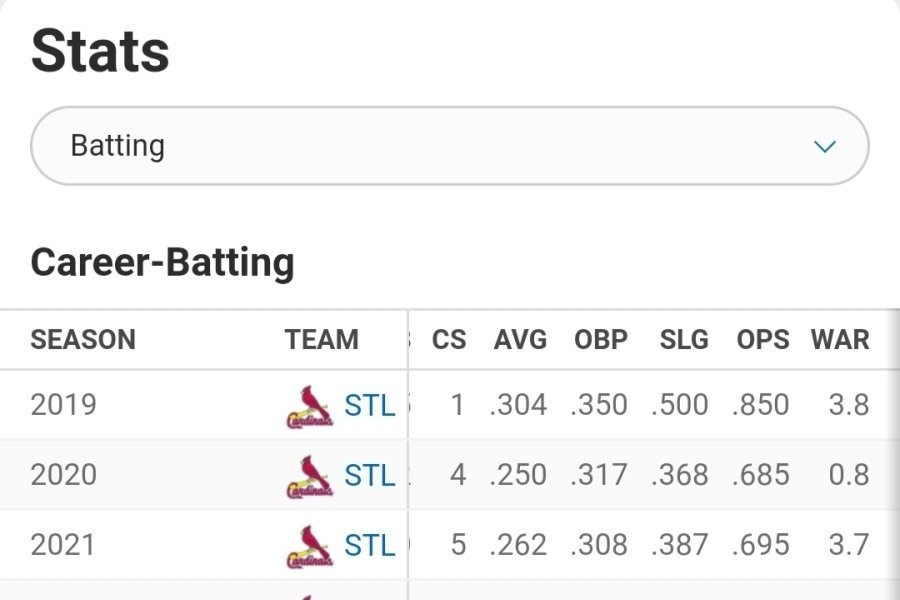Sort by the SEASON column header
Image resolution: width=900 pixels, height=600 pixels.
point(83,340)
